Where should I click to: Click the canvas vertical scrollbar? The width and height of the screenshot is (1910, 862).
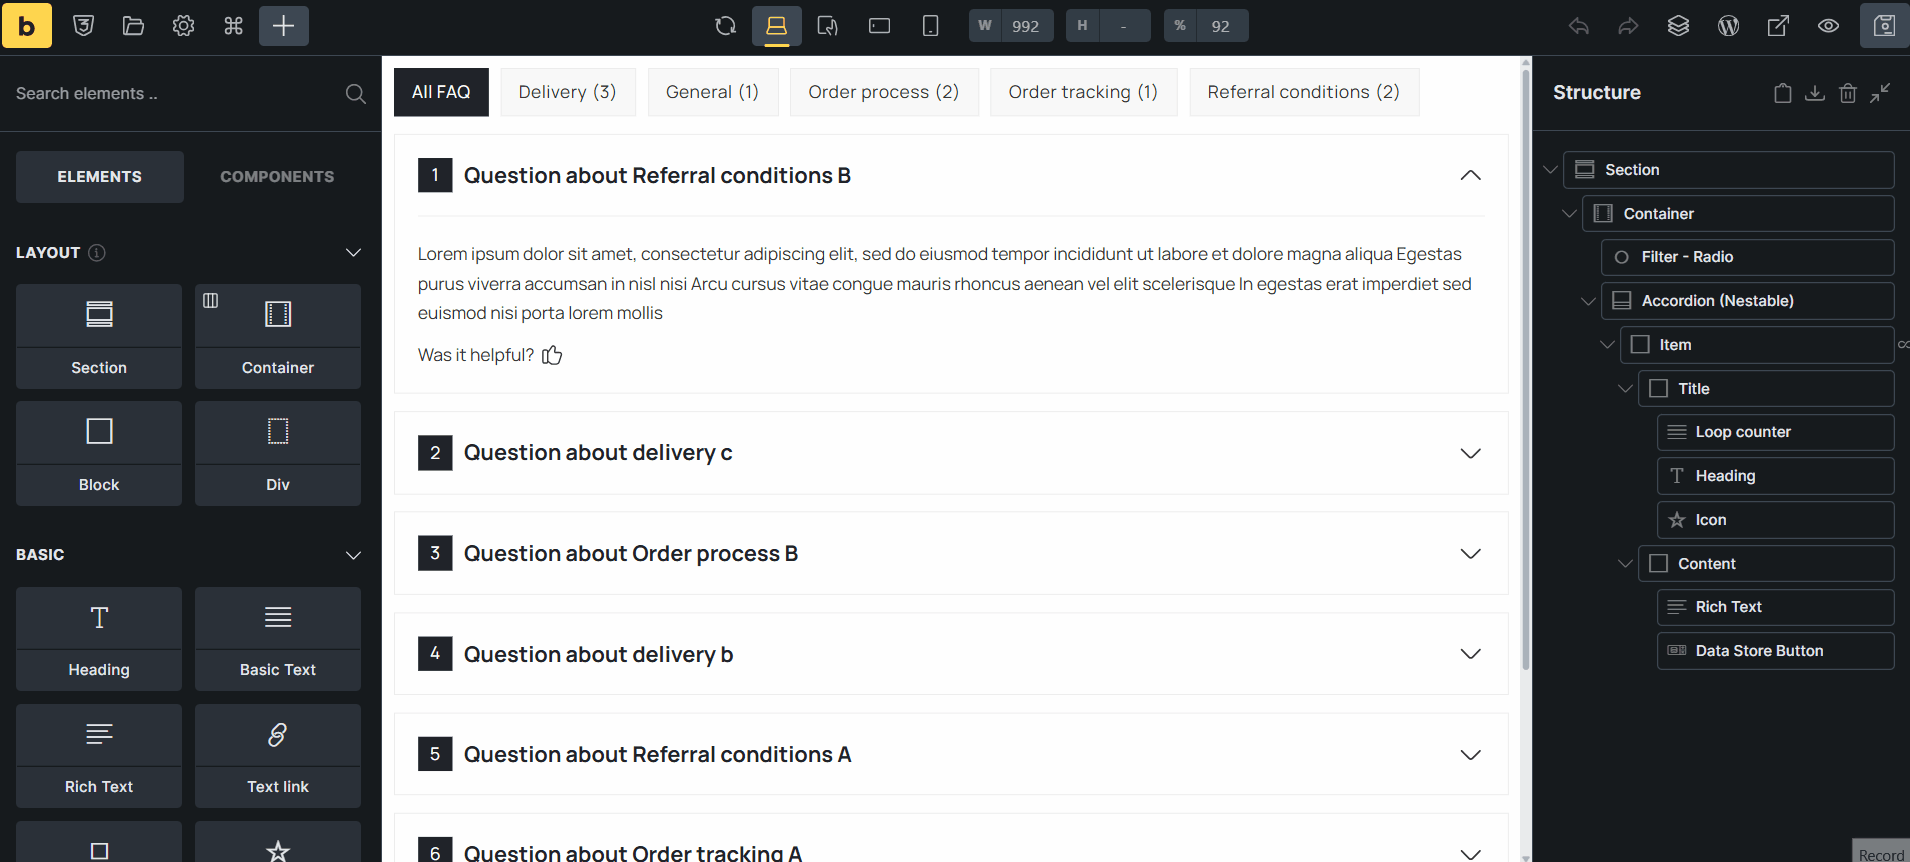(x=1525, y=370)
